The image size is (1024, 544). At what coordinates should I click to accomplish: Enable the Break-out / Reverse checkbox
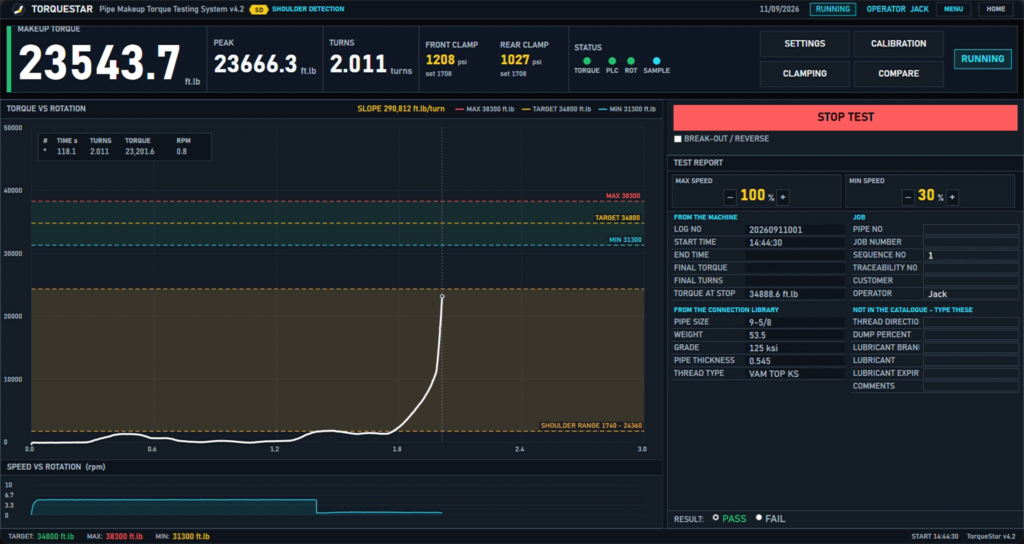pos(678,139)
